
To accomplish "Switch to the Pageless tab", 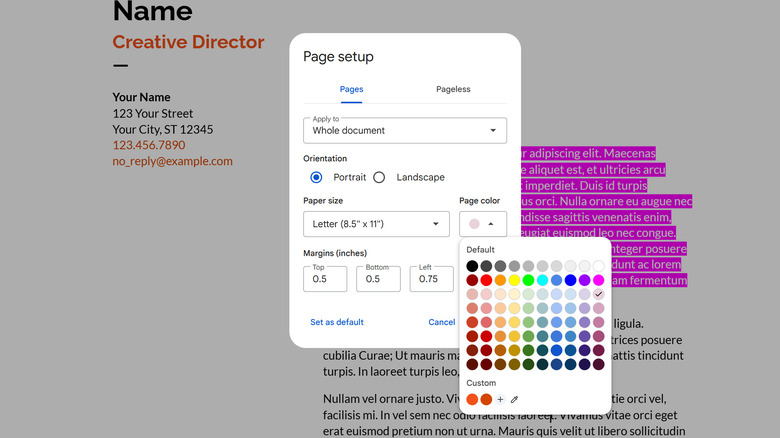I will 453,89.
